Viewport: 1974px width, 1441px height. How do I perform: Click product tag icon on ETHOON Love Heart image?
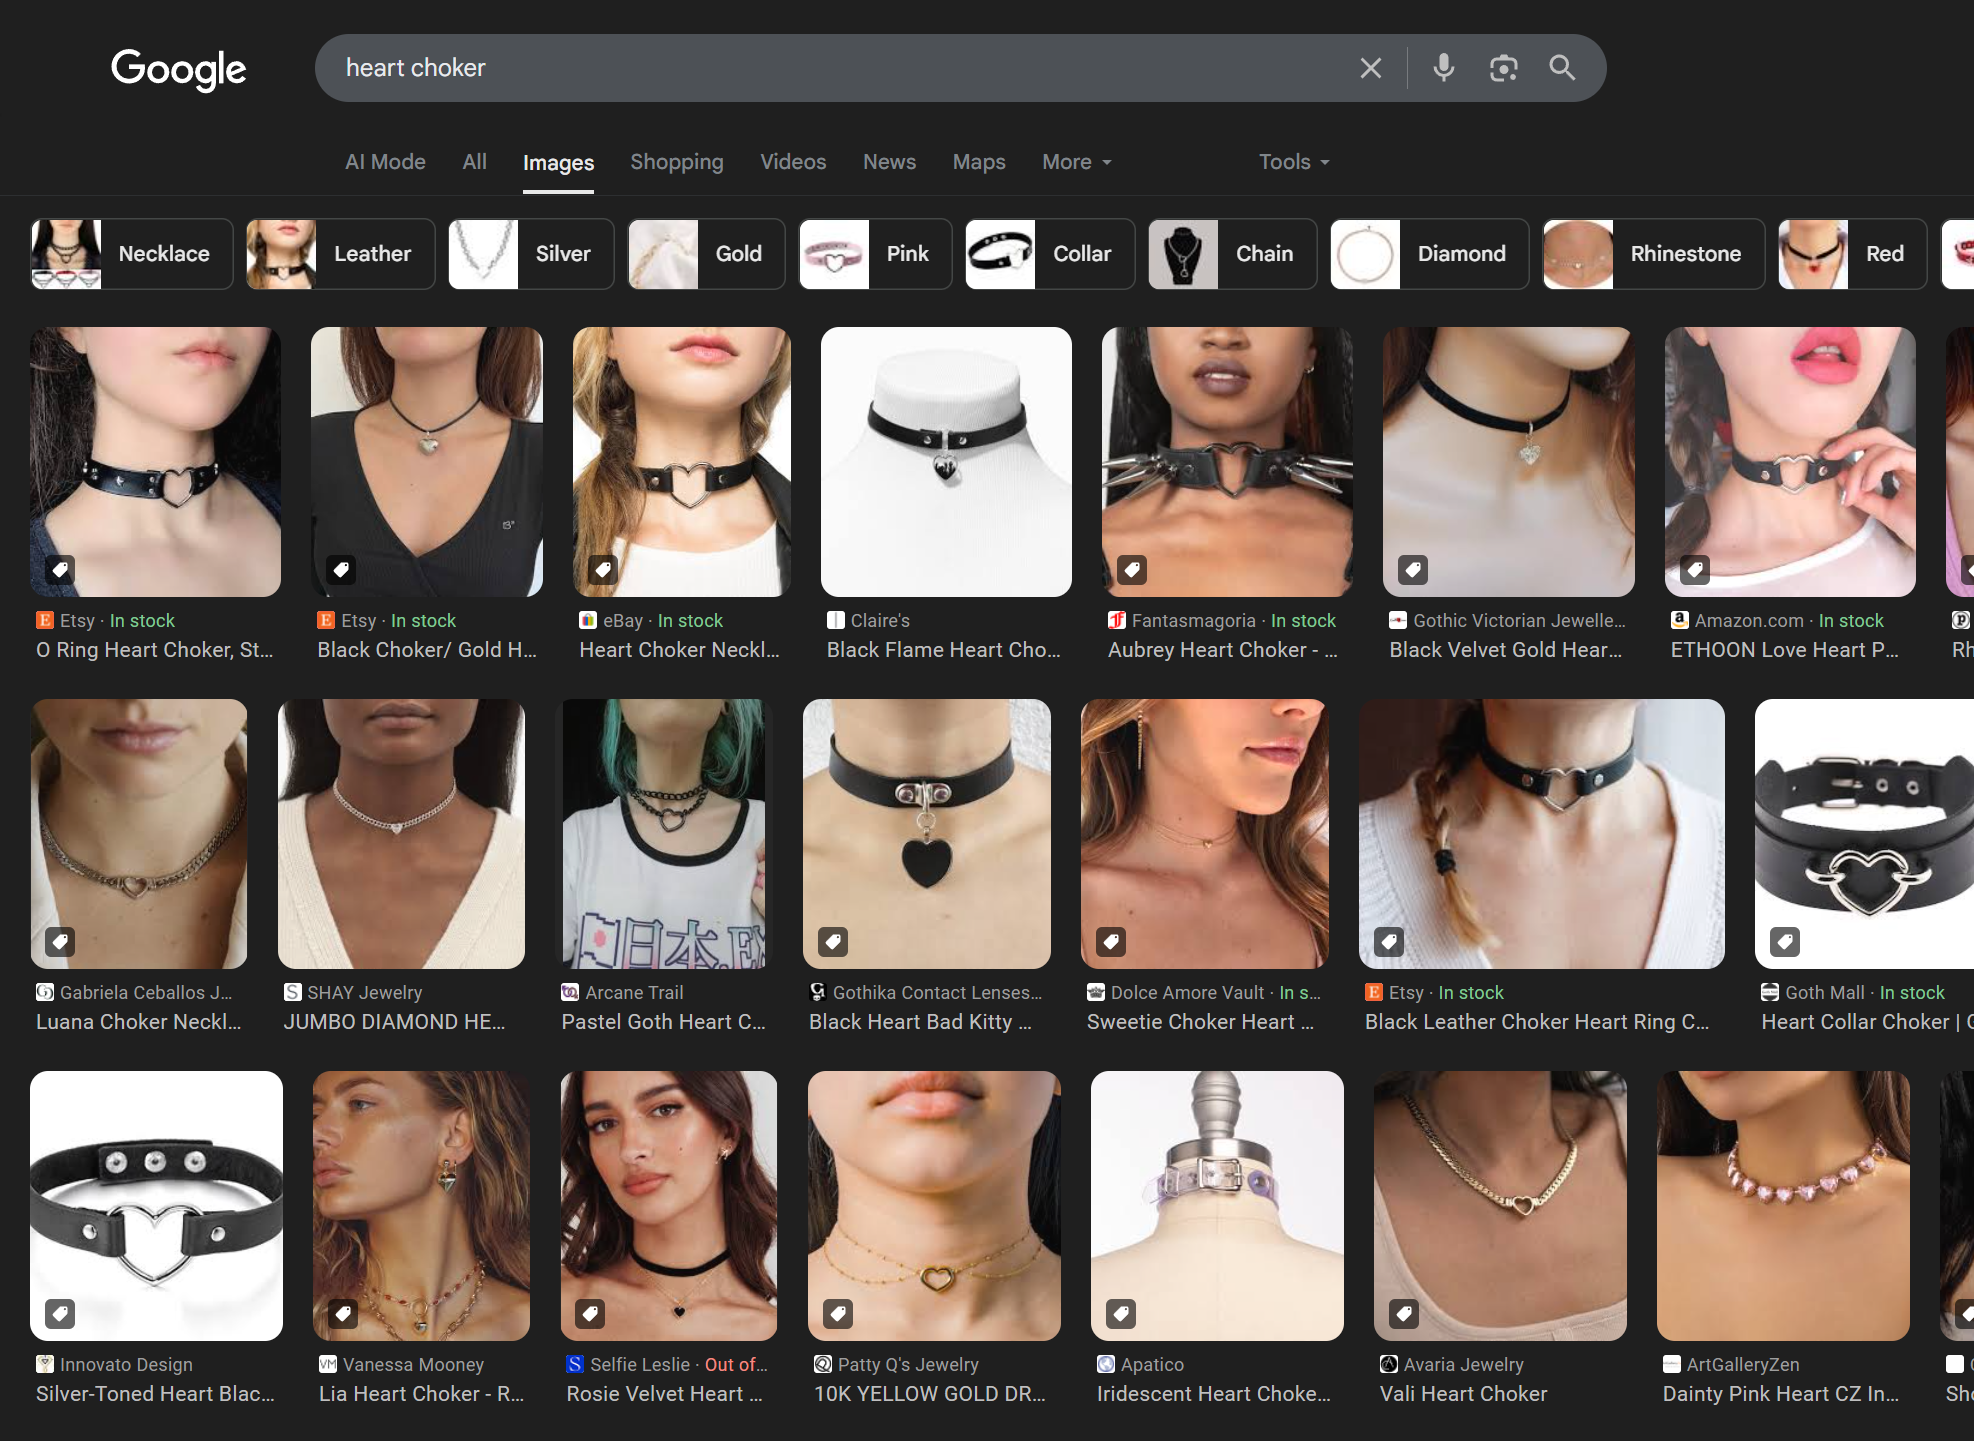tap(1695, 570)
